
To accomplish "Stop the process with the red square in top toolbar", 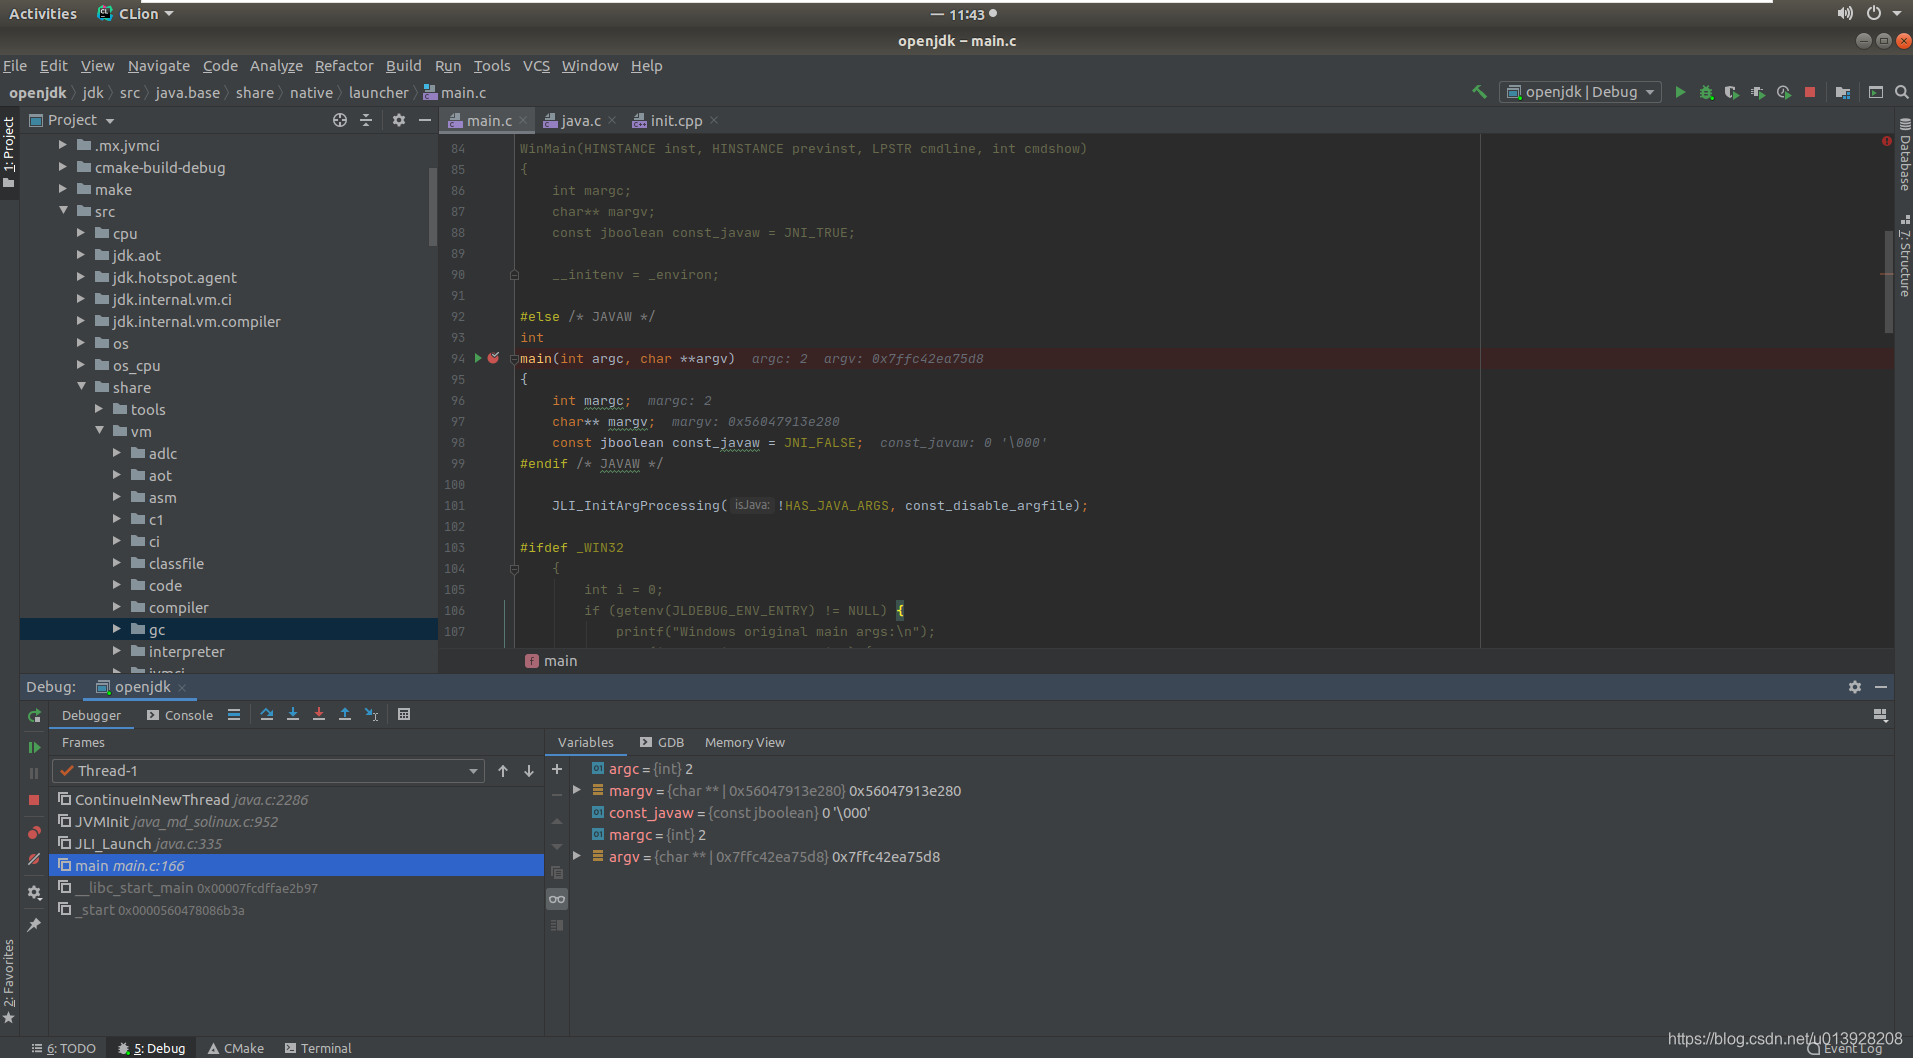I will [x=1810, y=92].
